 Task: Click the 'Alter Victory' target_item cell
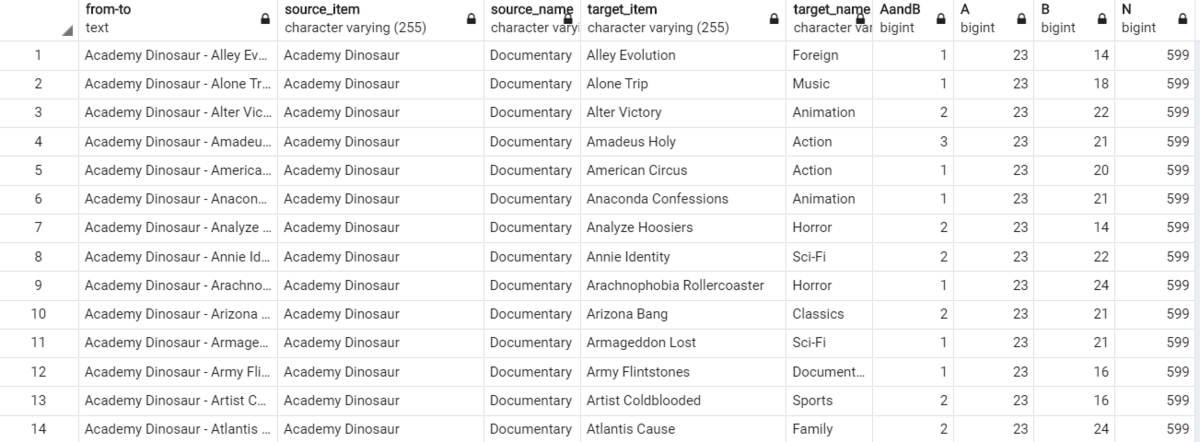[683, 113]
